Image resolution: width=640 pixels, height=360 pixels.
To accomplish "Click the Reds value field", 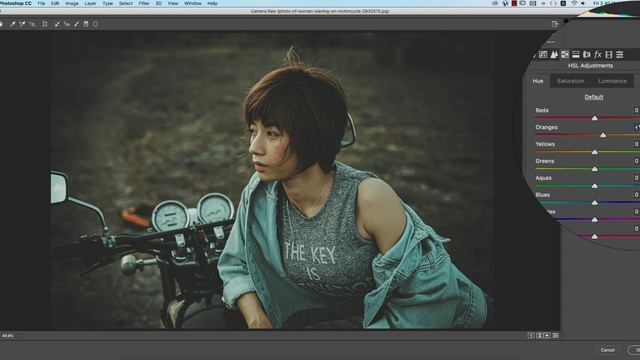I will tap(636, 110).
